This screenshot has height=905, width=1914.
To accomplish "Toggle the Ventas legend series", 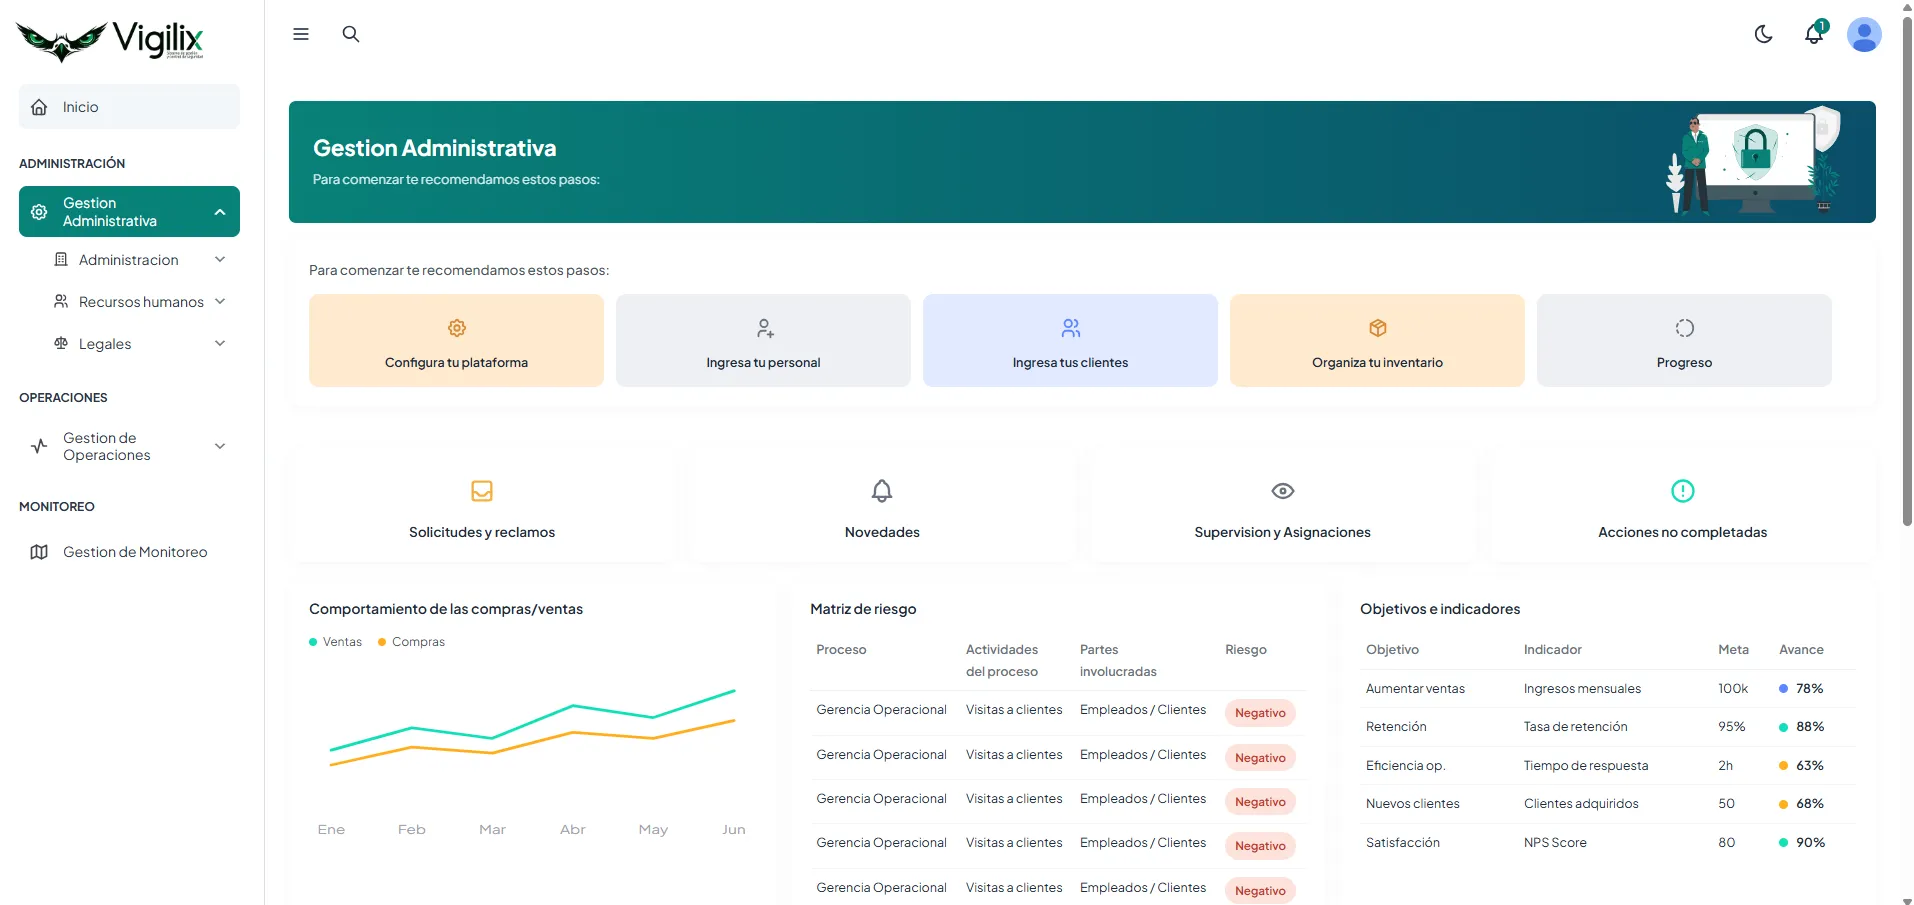I will (x=336, y=642).
